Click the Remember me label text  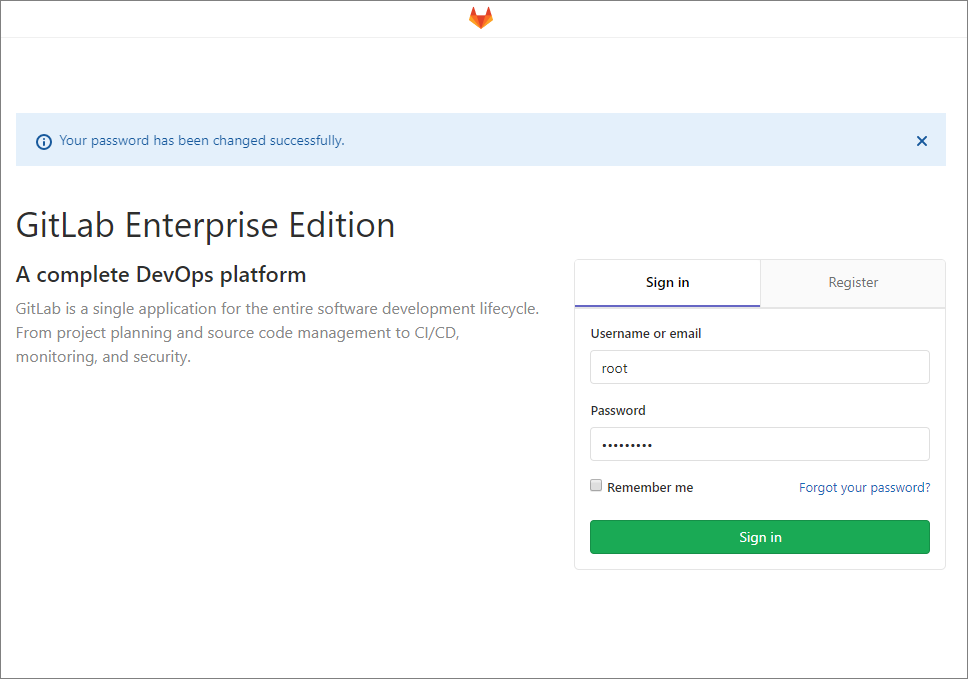[x=649, y=488]
